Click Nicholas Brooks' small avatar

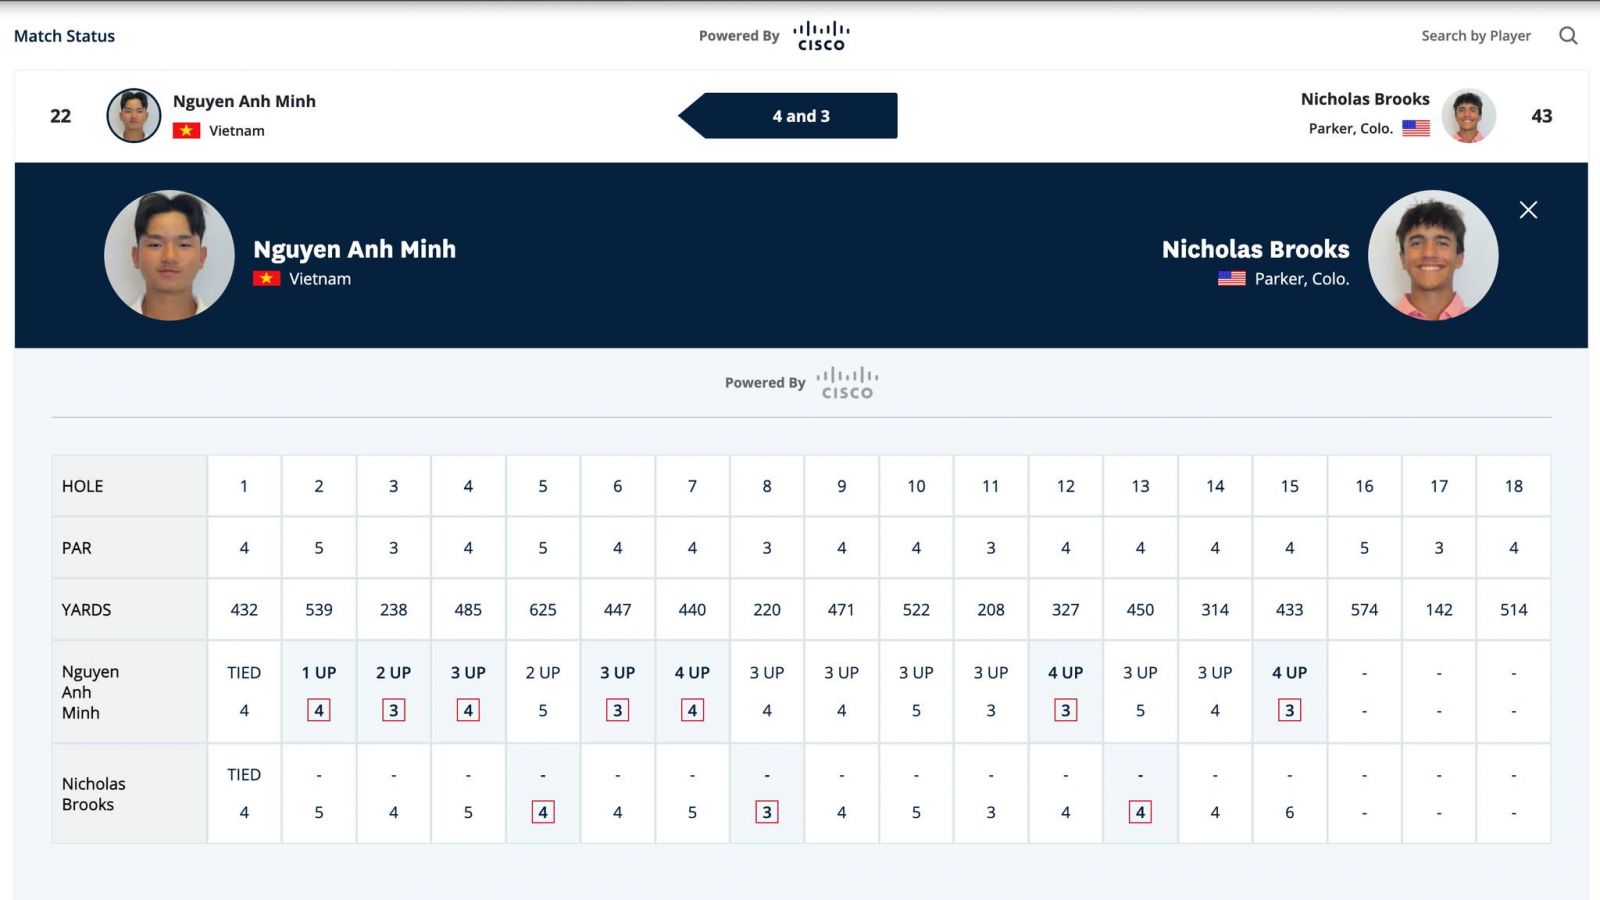(1468, 115)
